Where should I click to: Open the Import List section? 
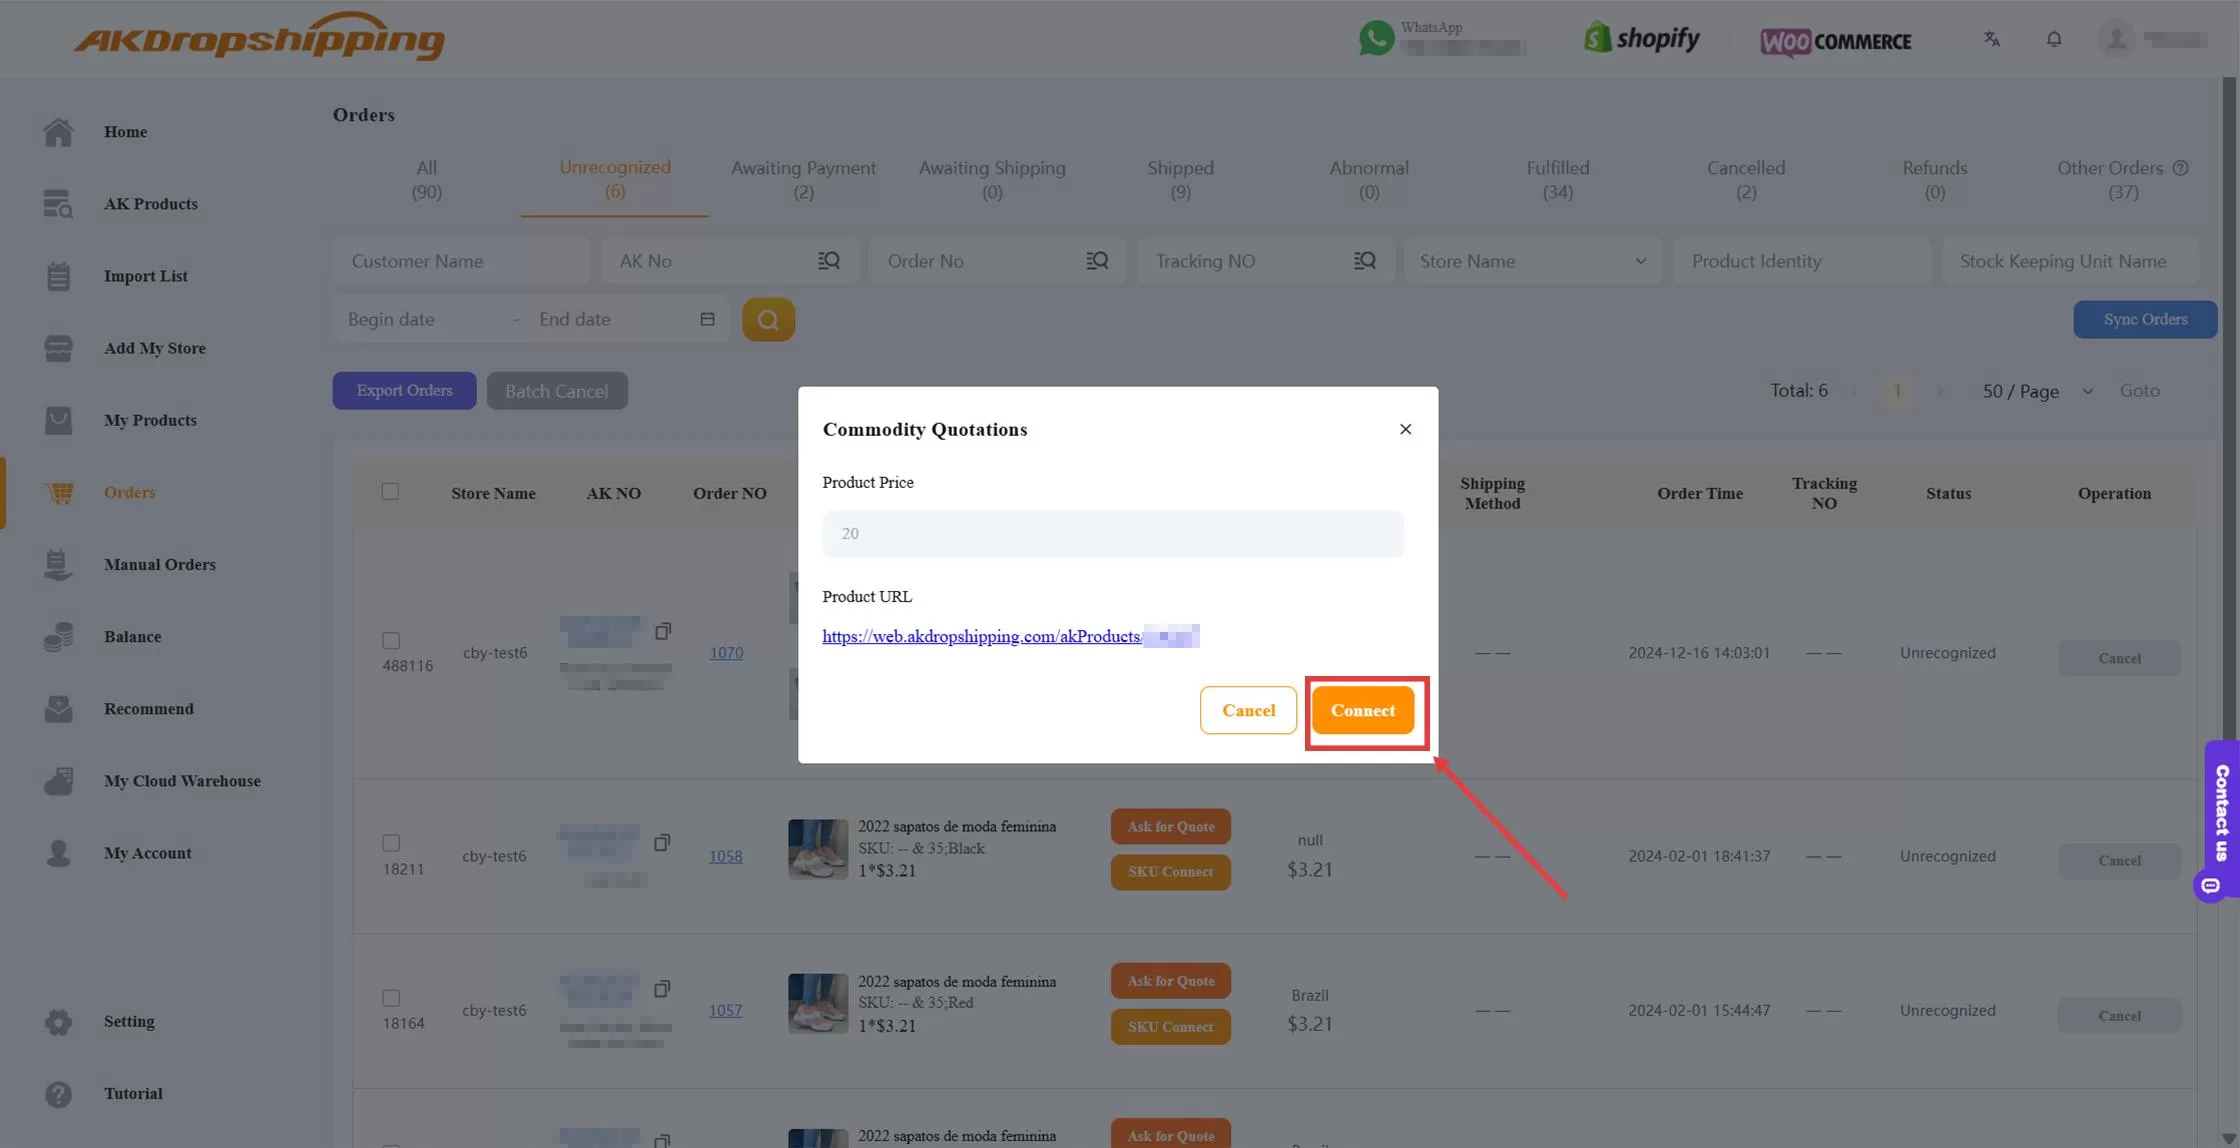146,276
